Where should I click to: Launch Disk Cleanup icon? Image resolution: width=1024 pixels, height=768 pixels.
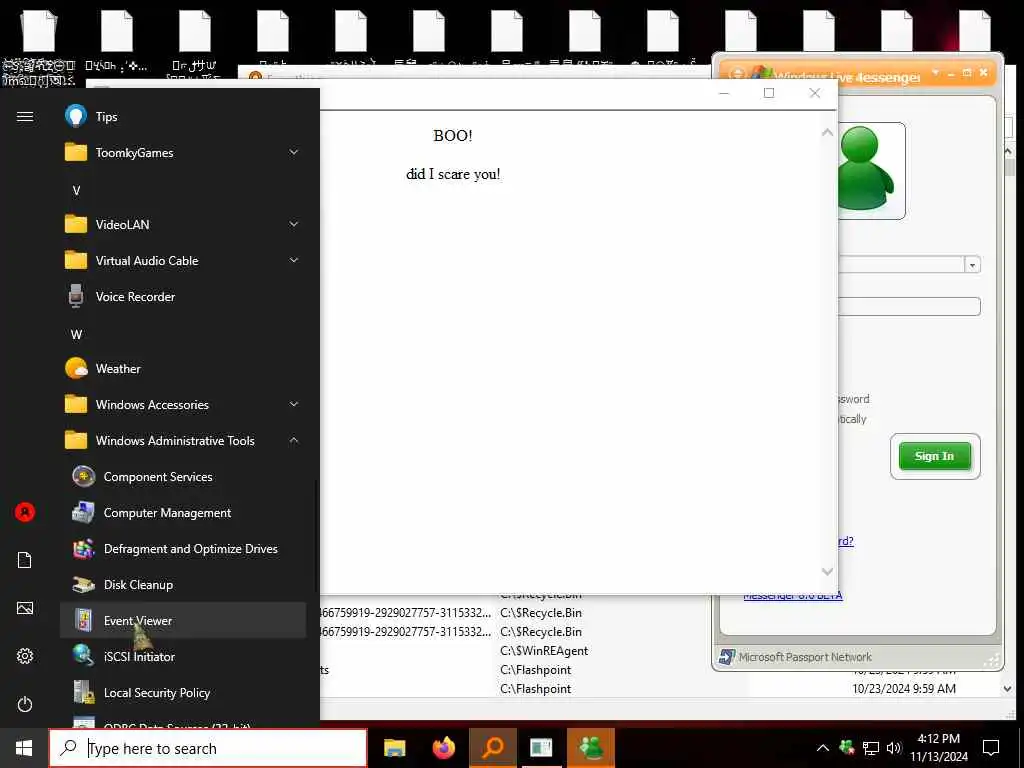point(84,584)
